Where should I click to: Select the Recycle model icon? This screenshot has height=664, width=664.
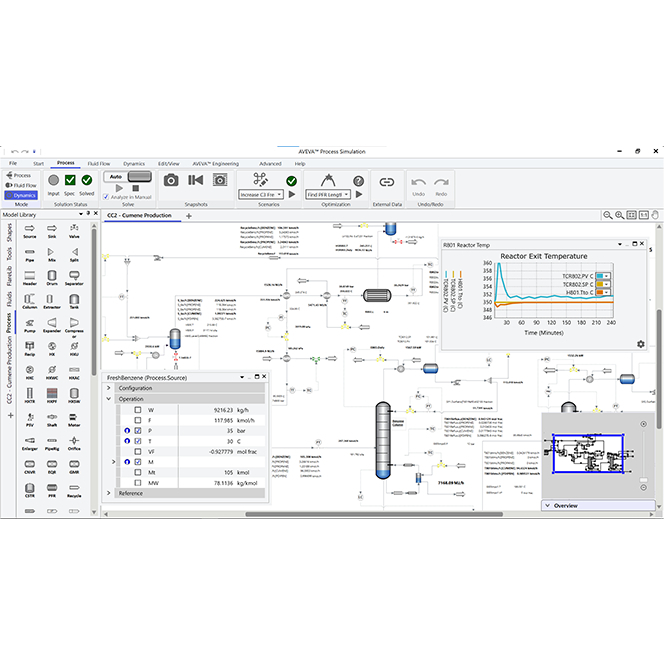point(74,488)
